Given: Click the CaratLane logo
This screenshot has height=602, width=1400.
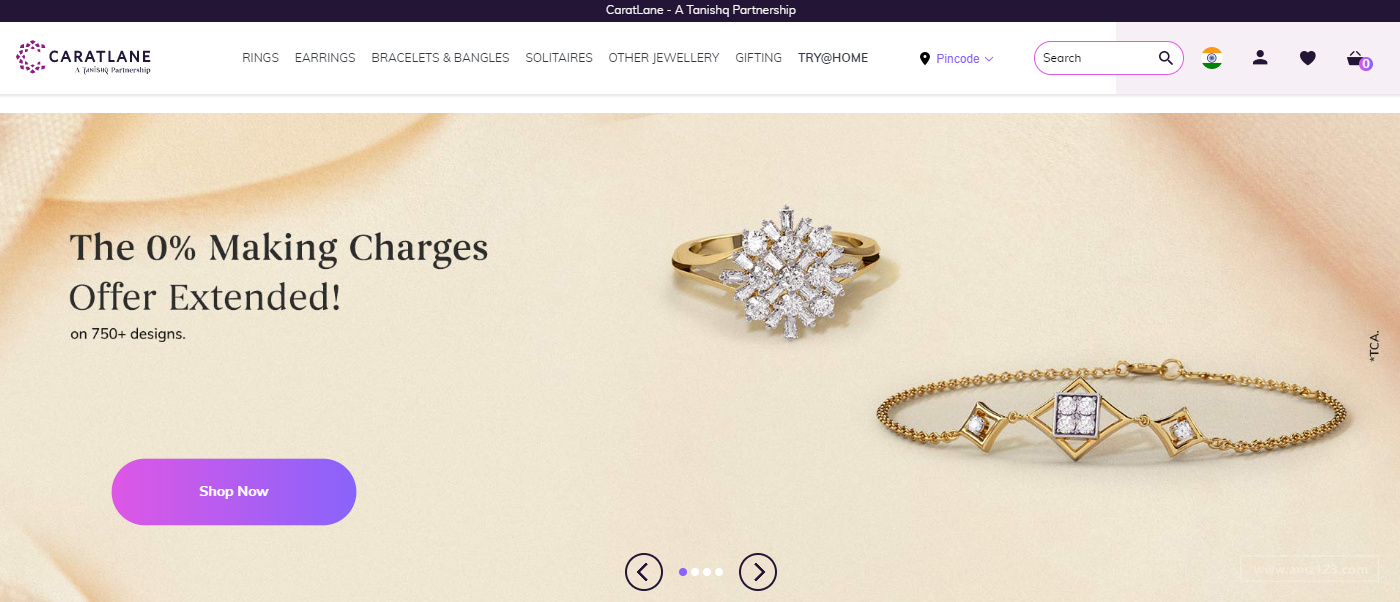Looking at the screenshot, I should pos(84,58).
